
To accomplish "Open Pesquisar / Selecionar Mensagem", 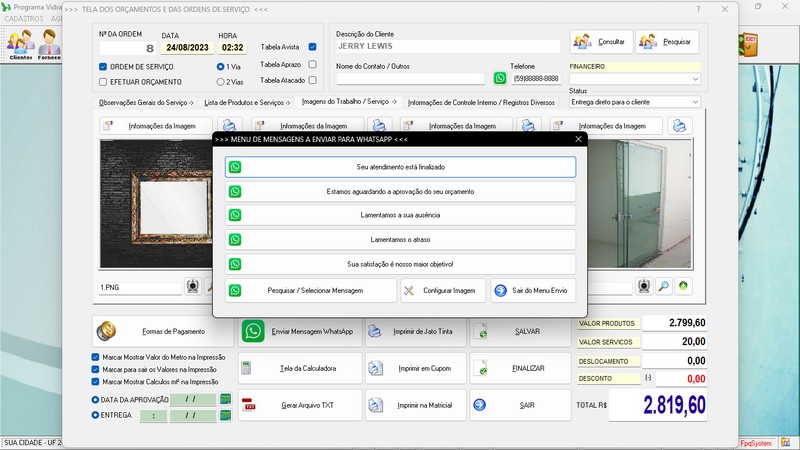I will 311,290.
